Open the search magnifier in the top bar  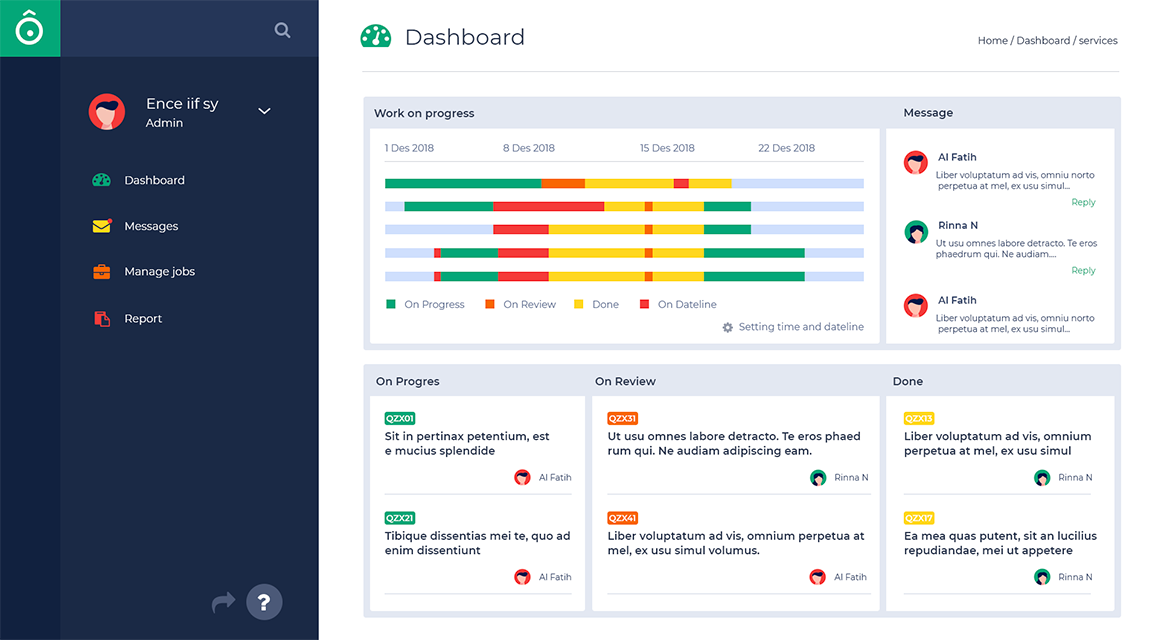pos(282,29)
